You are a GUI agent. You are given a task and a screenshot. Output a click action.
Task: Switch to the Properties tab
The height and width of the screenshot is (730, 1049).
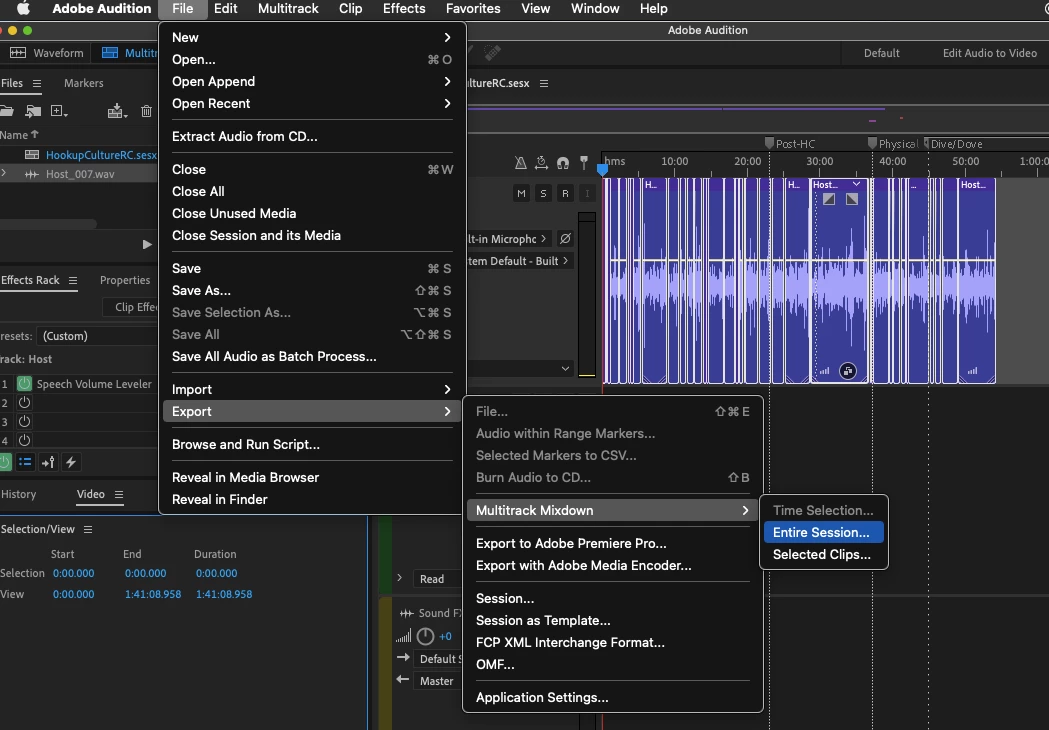(125, 280)
